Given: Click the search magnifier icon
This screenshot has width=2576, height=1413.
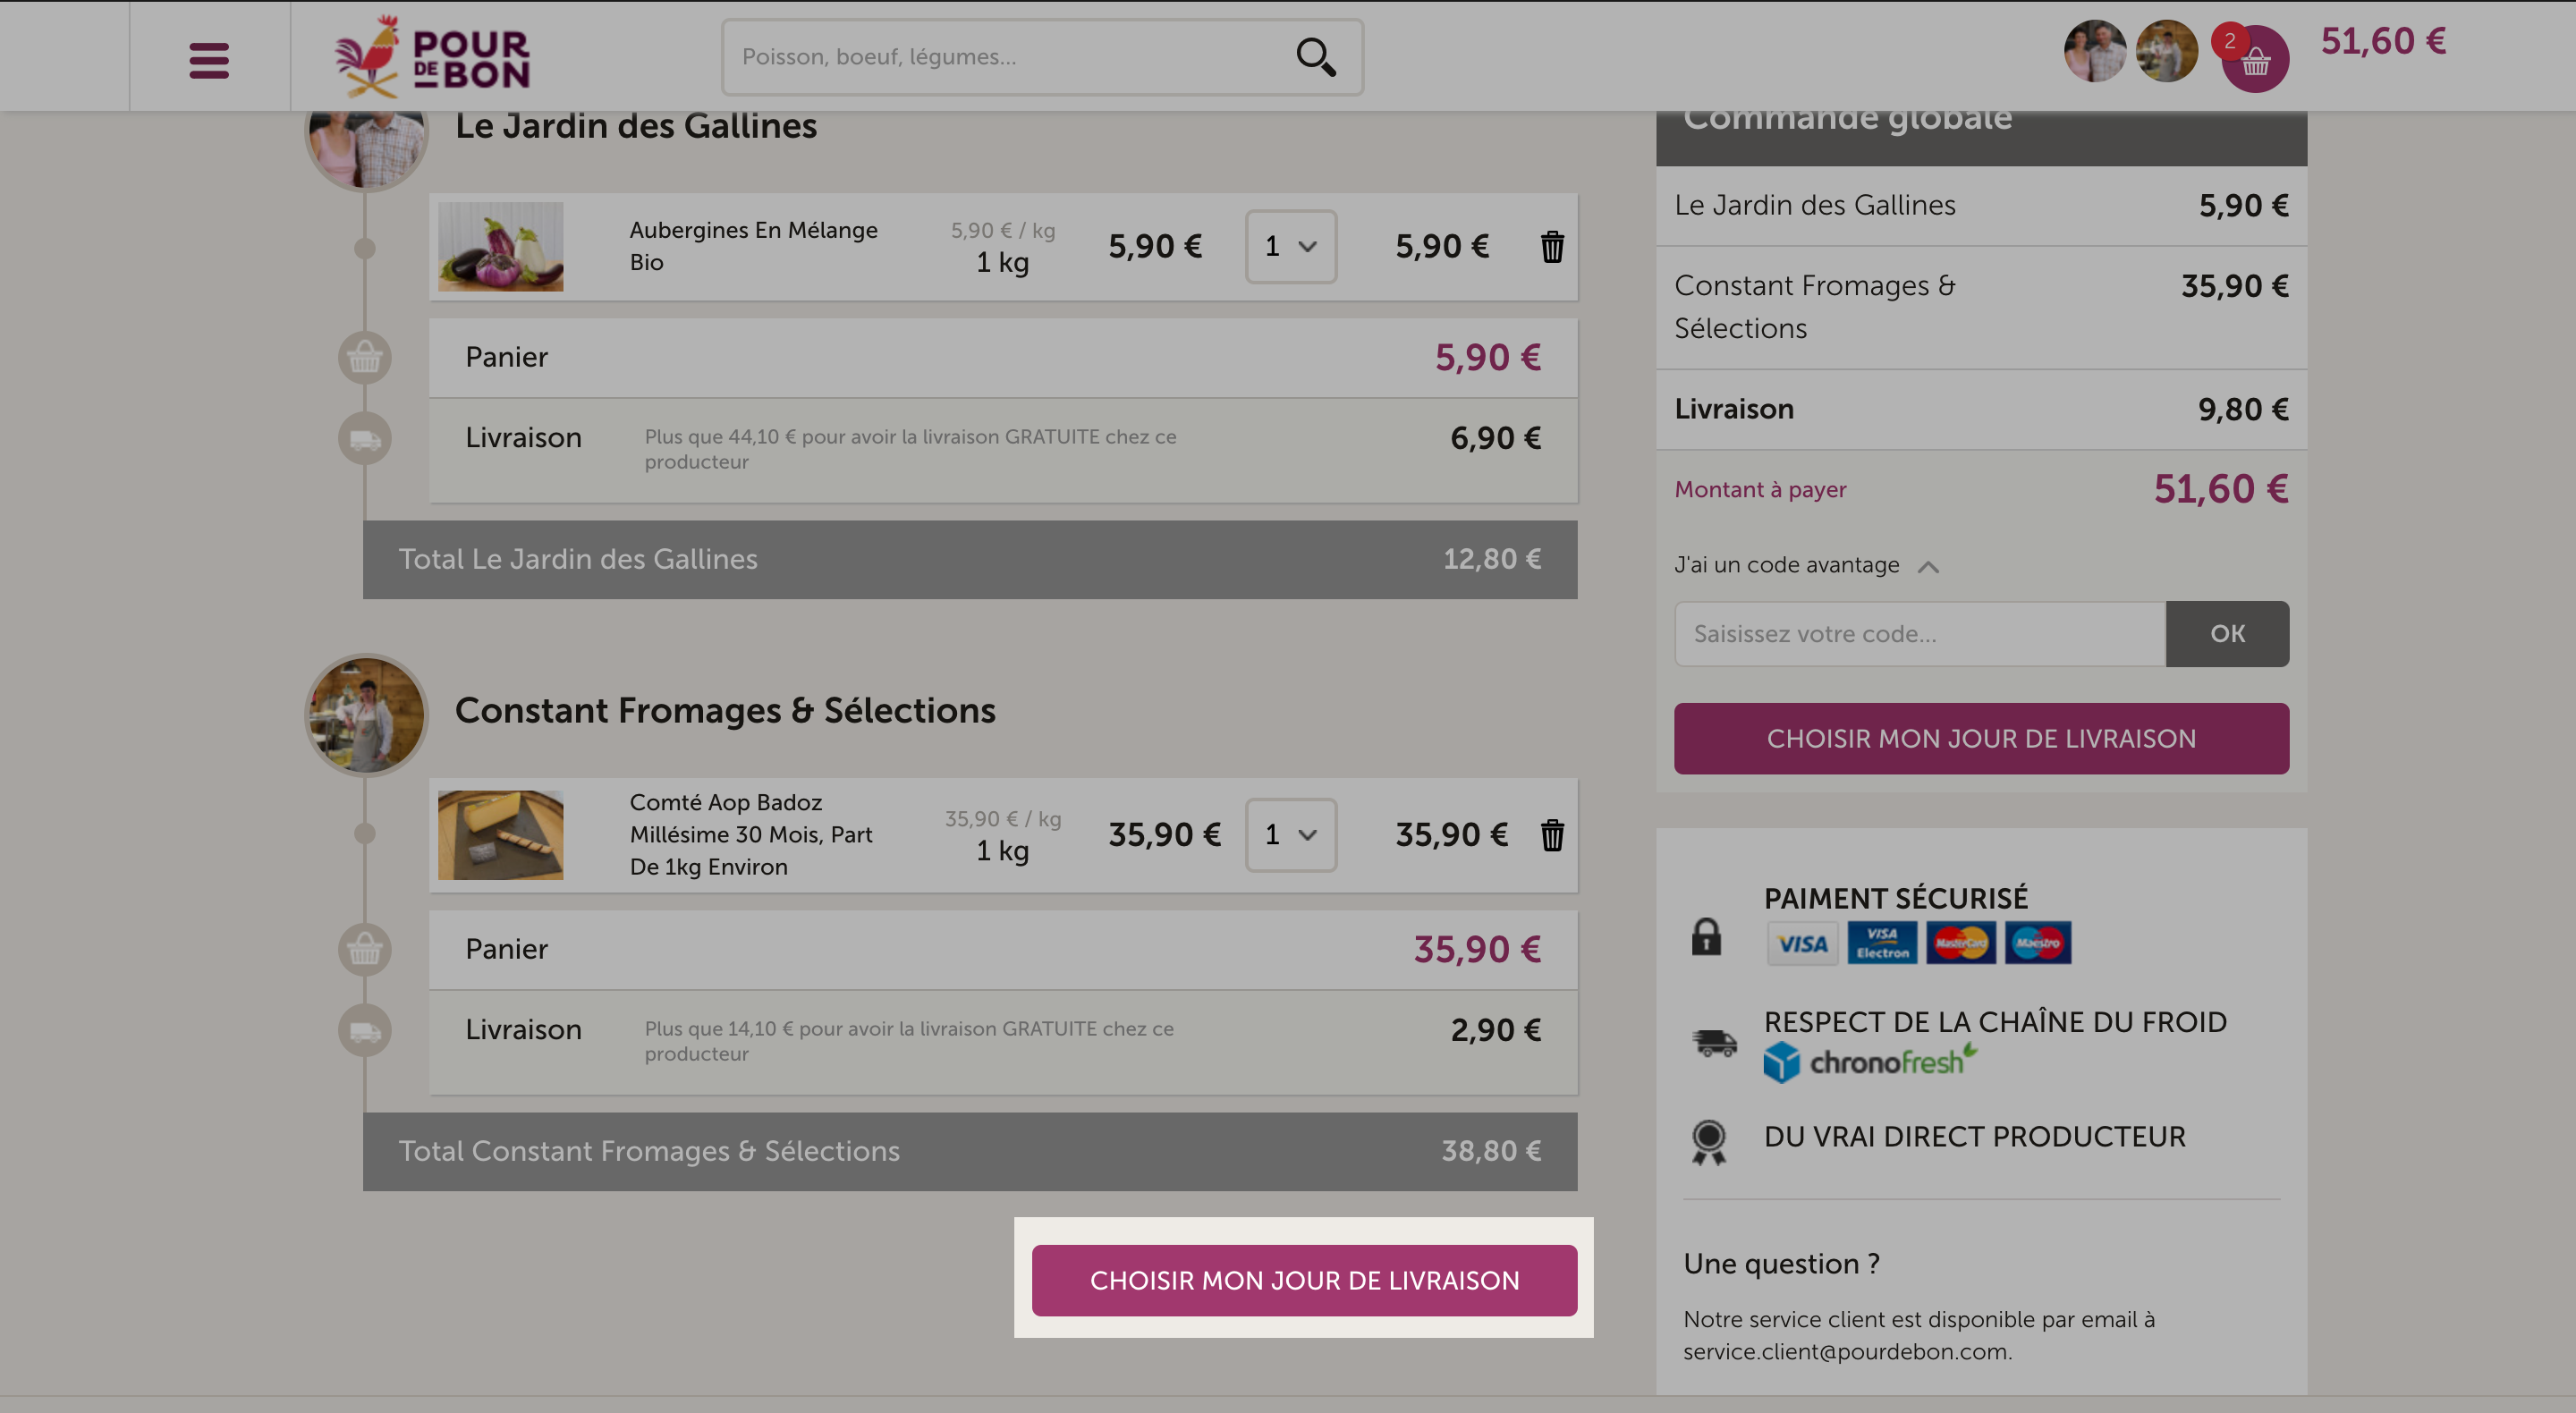Looking at the screenshot, I should coord(1315,57).
